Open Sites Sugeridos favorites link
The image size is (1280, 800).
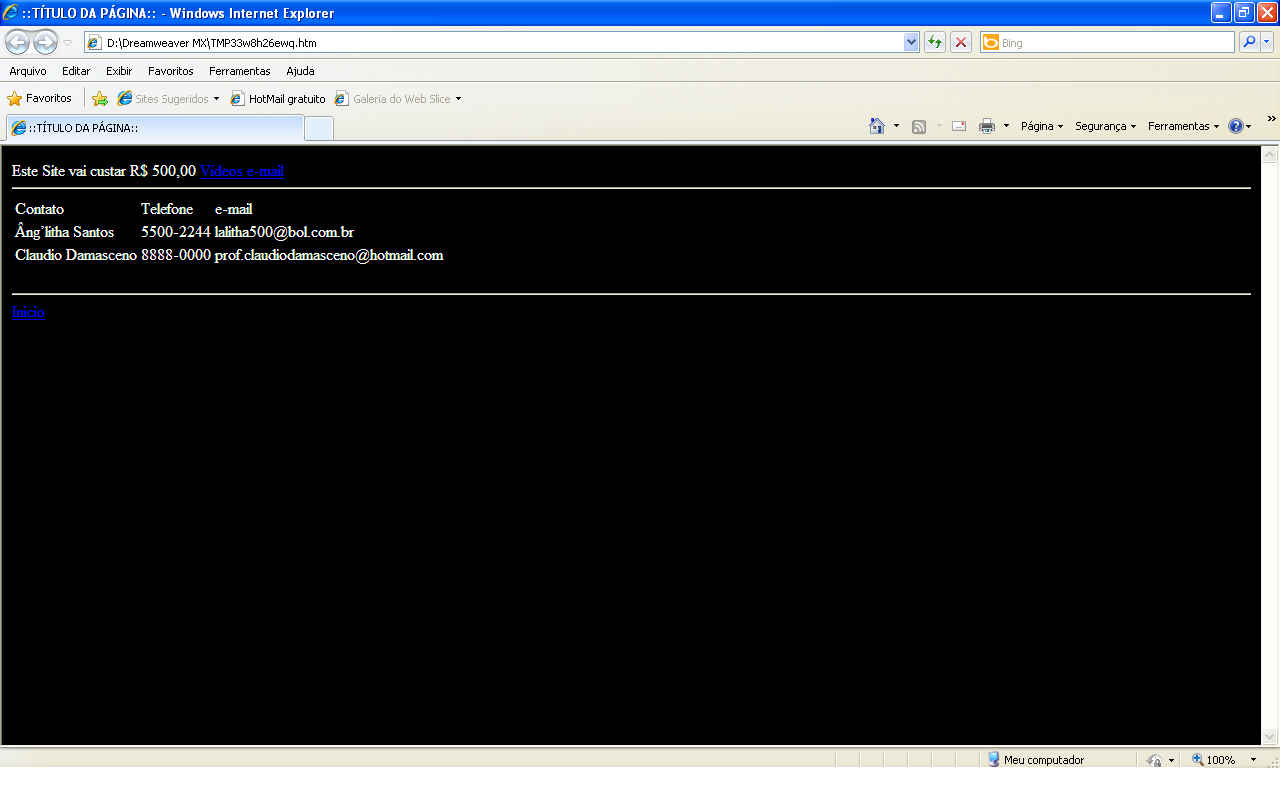pos(168,99)
